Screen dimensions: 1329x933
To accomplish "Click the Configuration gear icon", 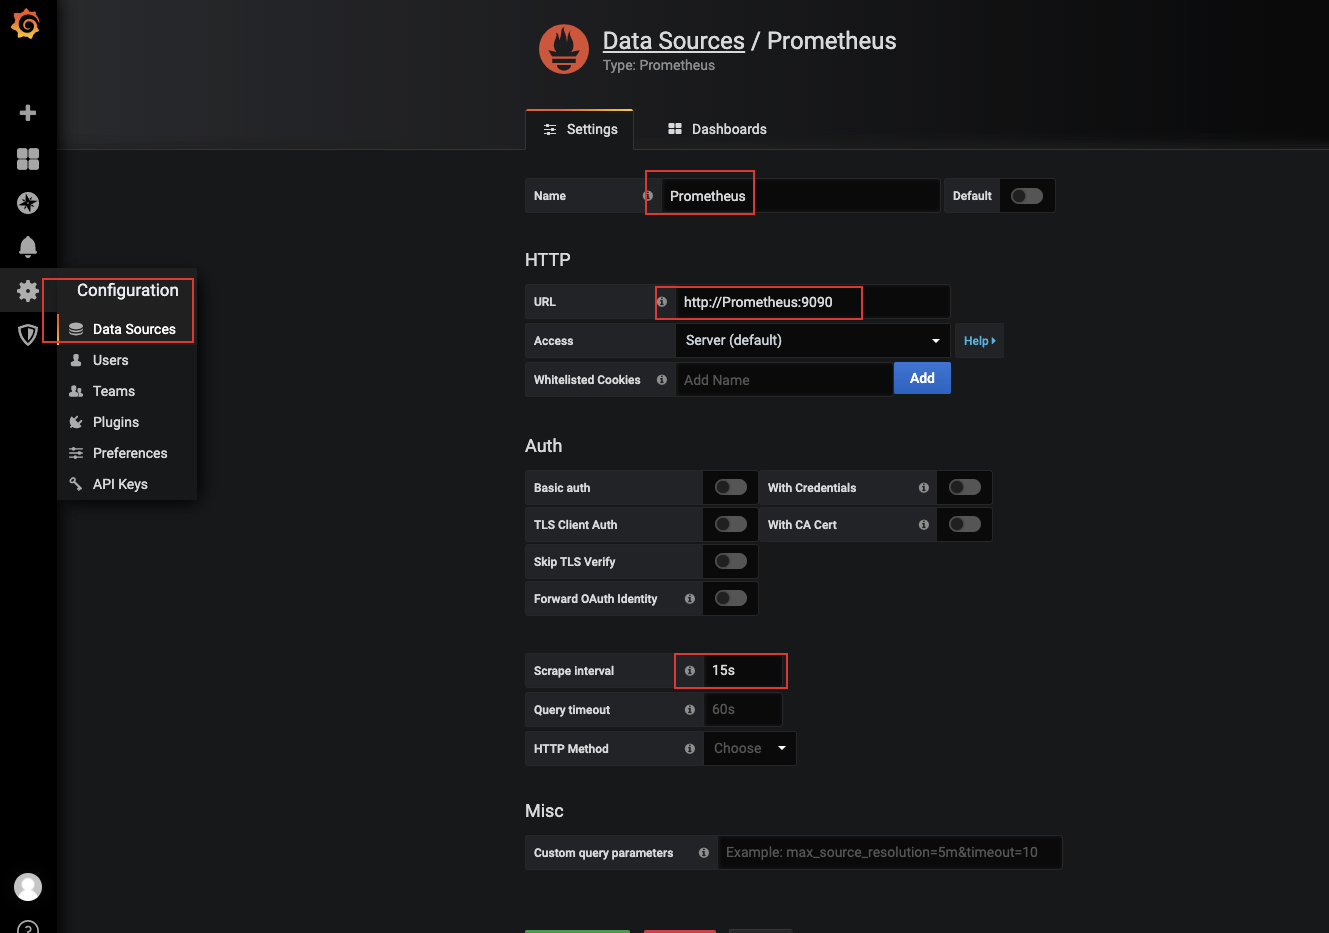I will [x=28, y=291].
